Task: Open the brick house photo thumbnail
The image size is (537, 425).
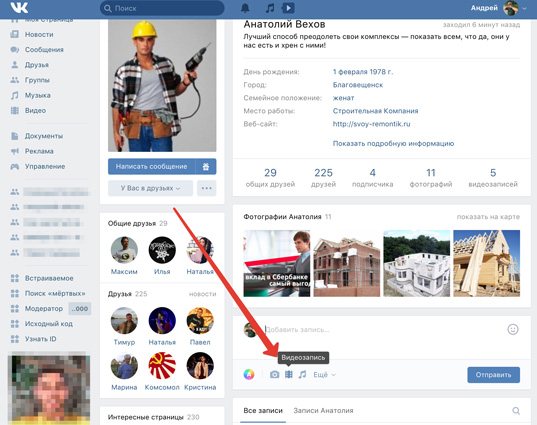Action: [347, 263]
